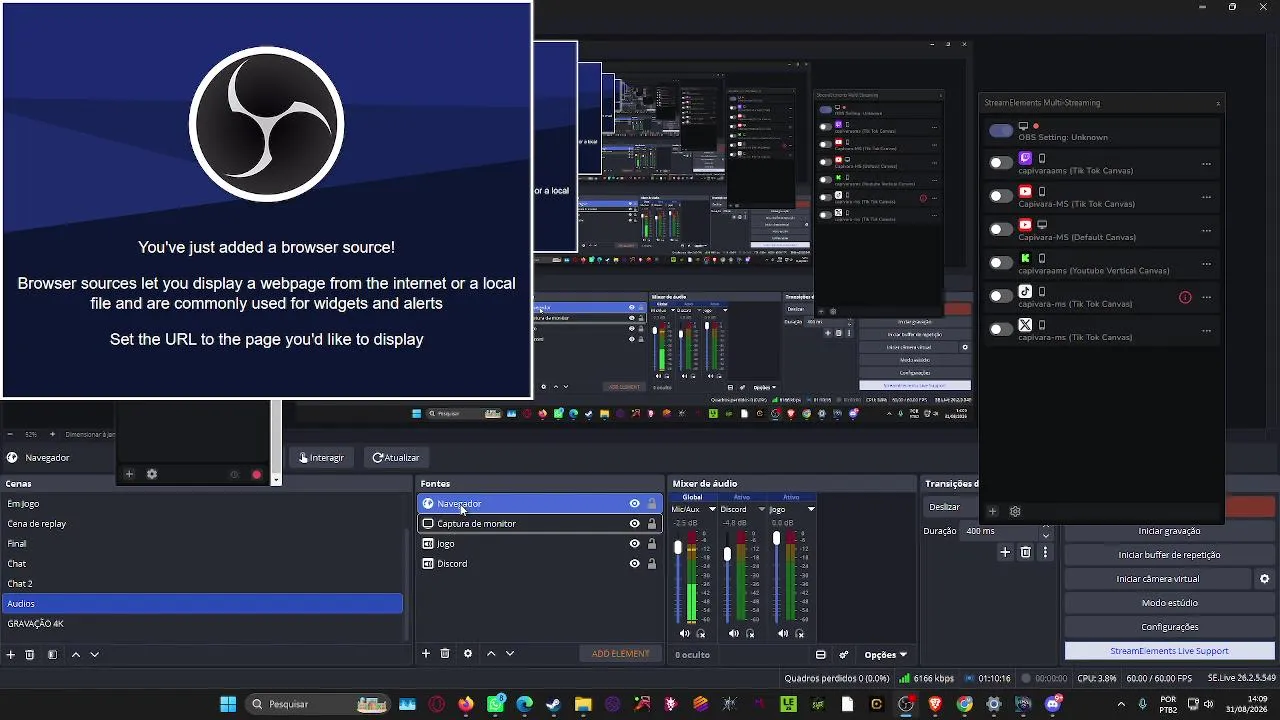Open audio mixer advanced properties gears icon

tap(844, 655)
